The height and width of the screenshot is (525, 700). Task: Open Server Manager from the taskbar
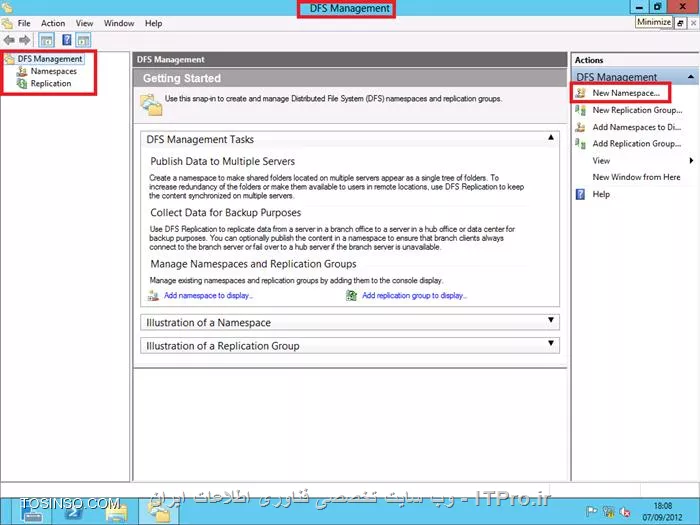tap(32, 512)
